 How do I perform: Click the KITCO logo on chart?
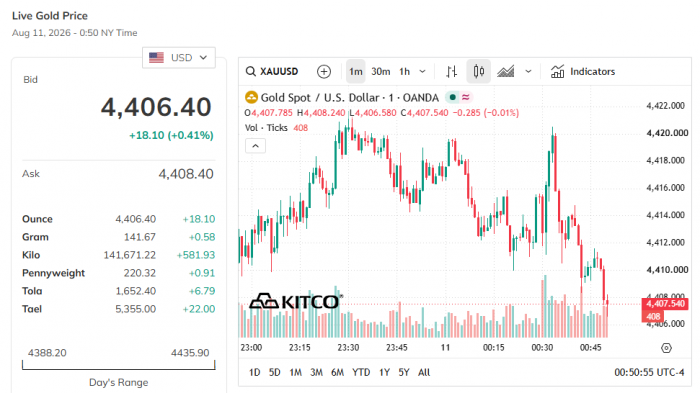click(295, 301)
